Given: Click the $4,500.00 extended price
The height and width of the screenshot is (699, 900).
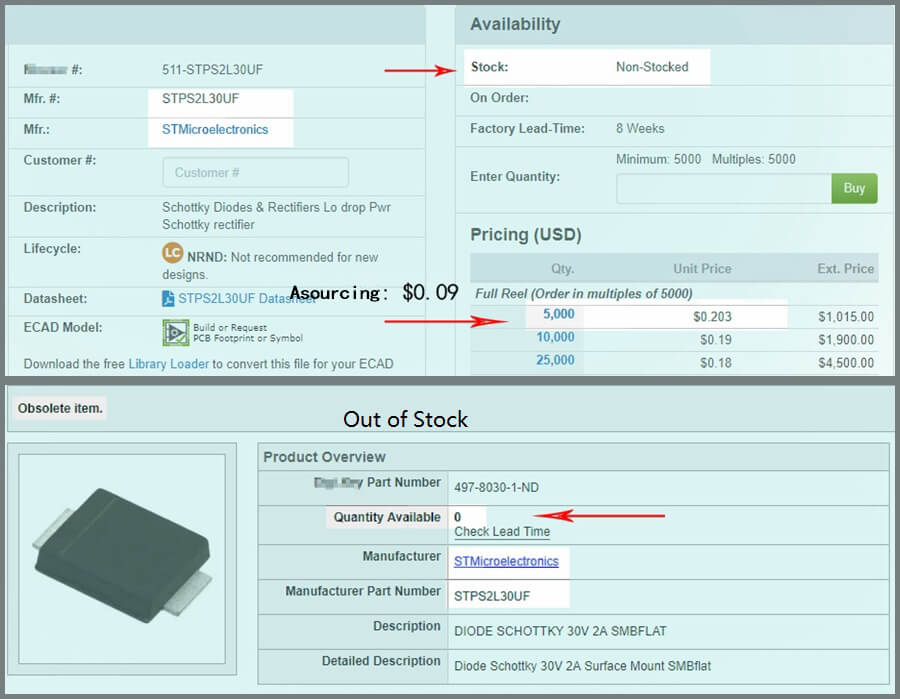Looking at the screenshot, I should click(x=846, y=363).
